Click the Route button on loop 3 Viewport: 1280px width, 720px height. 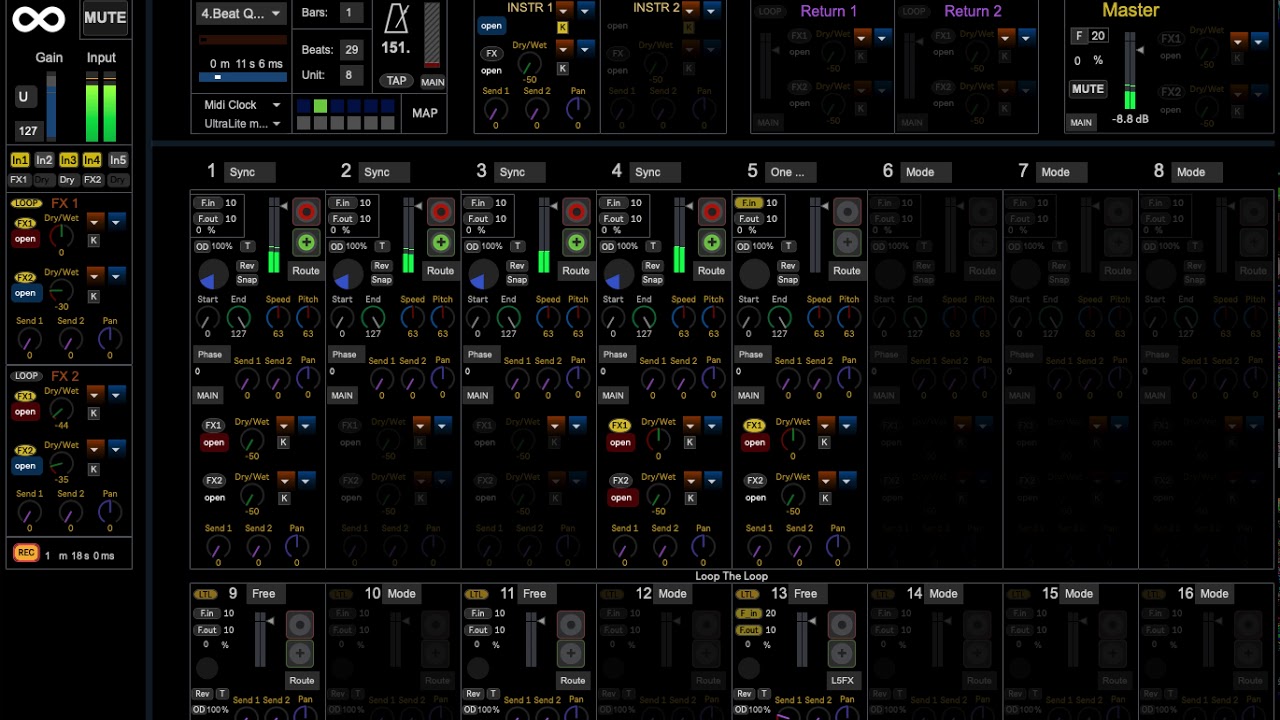click(x=576, y=271)
